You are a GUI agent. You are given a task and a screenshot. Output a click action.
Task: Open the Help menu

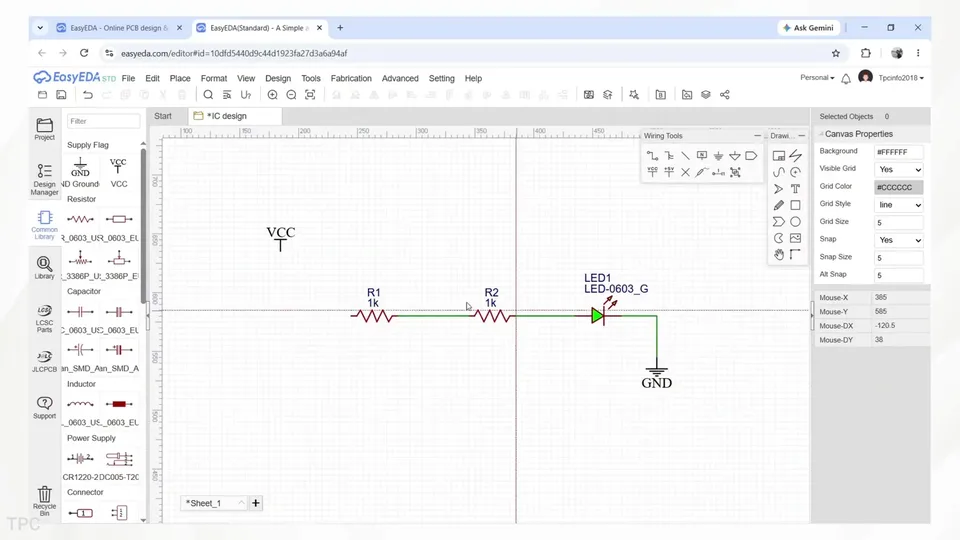(473, 78)
